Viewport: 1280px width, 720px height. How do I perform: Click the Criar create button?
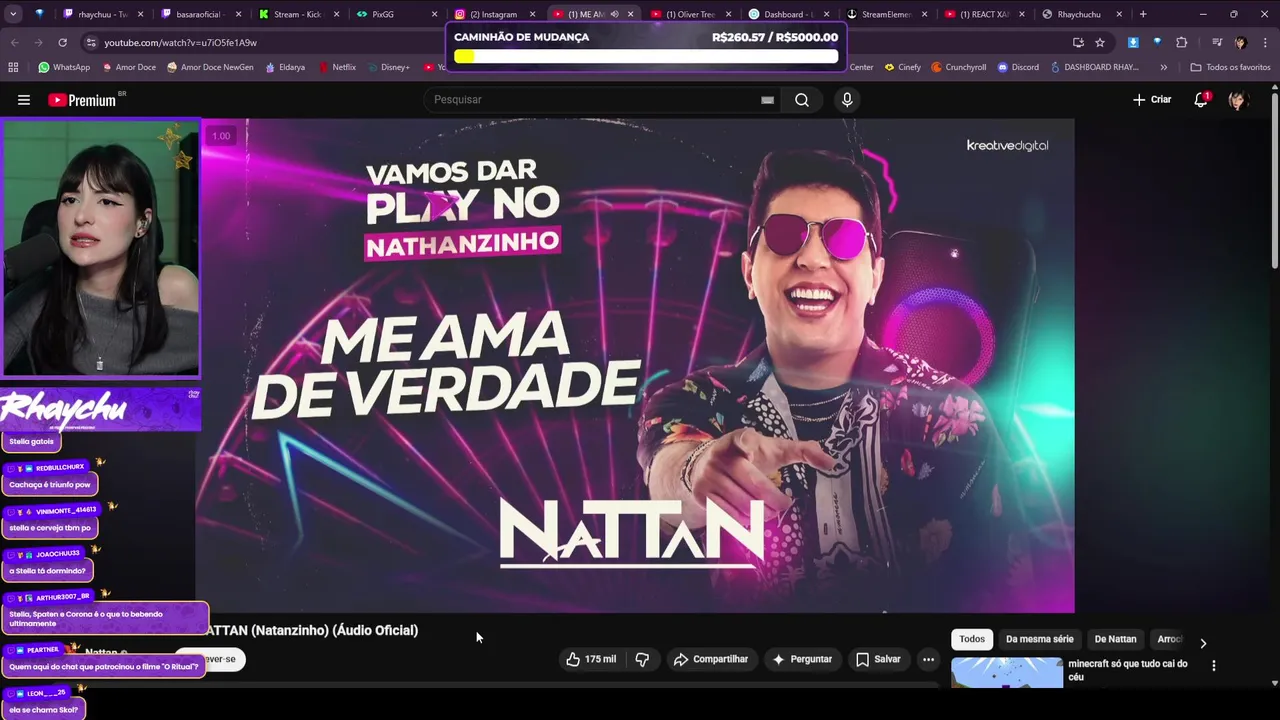tap(1152, 100)
